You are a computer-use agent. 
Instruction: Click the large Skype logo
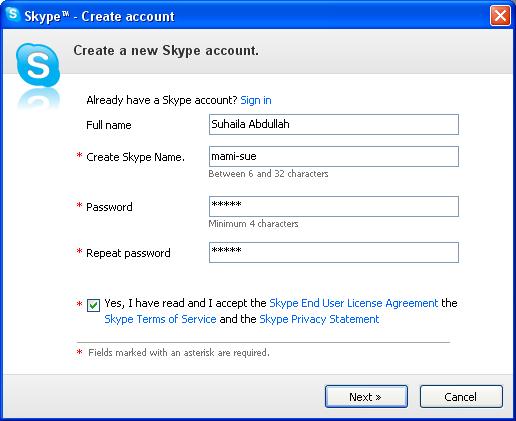click(x=38, y=66)
